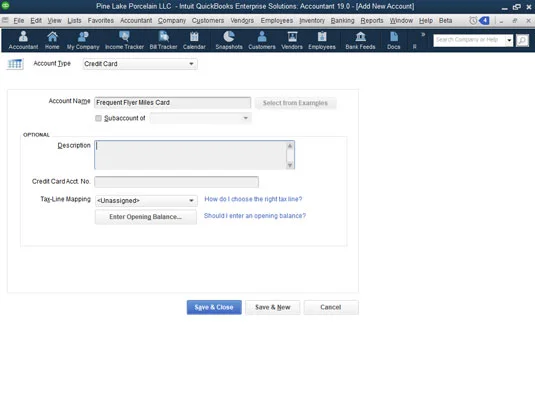Open reminders clock icon in menu bar

click(x=473, y=20)
